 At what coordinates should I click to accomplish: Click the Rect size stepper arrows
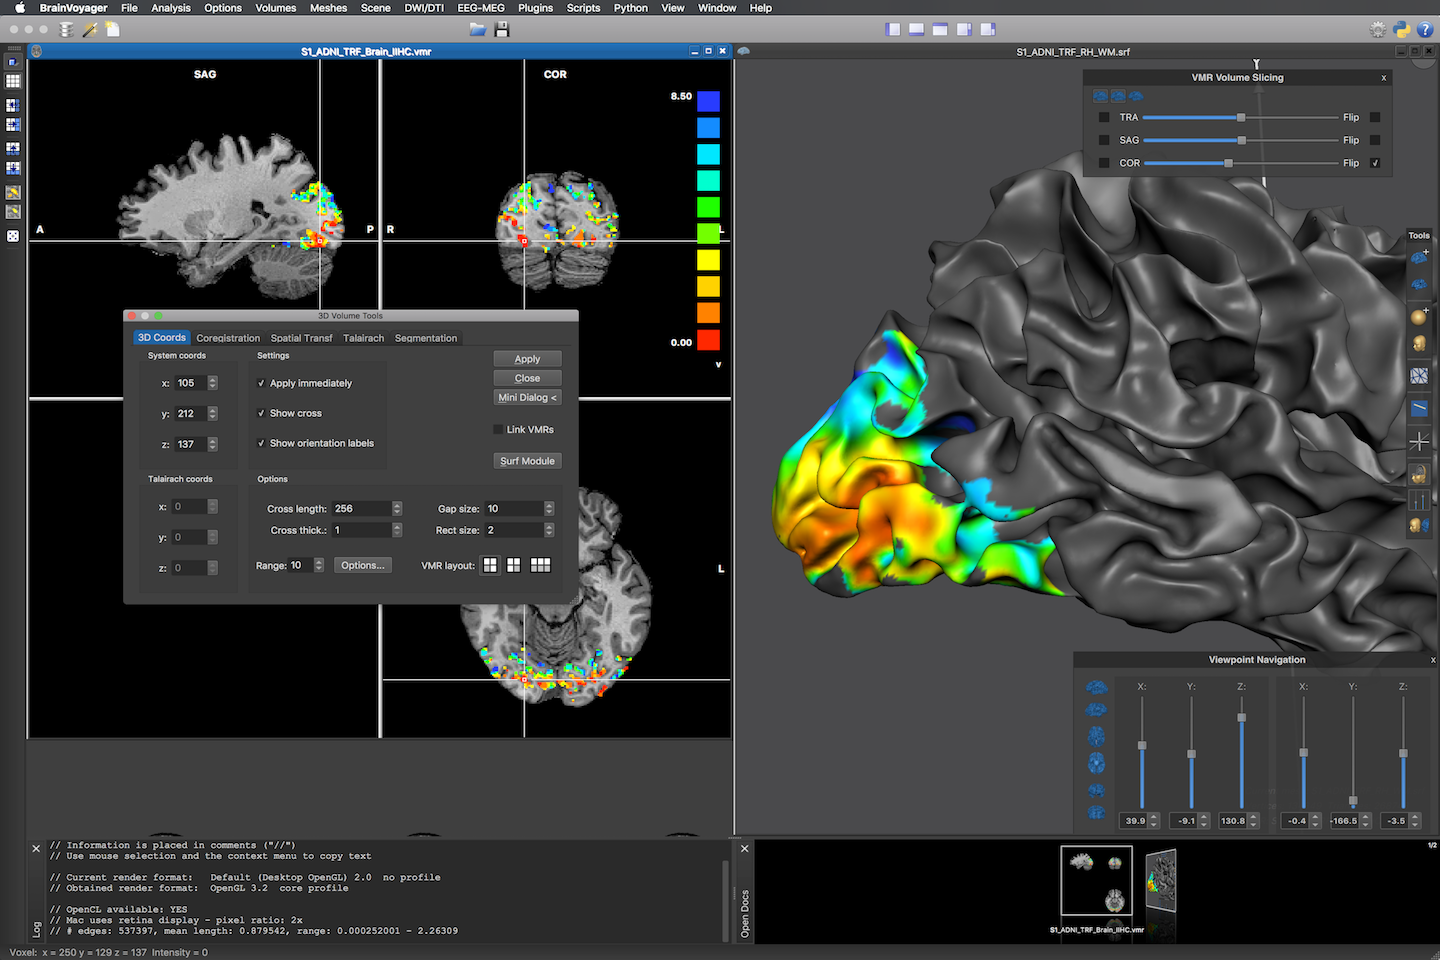(549, 530)
